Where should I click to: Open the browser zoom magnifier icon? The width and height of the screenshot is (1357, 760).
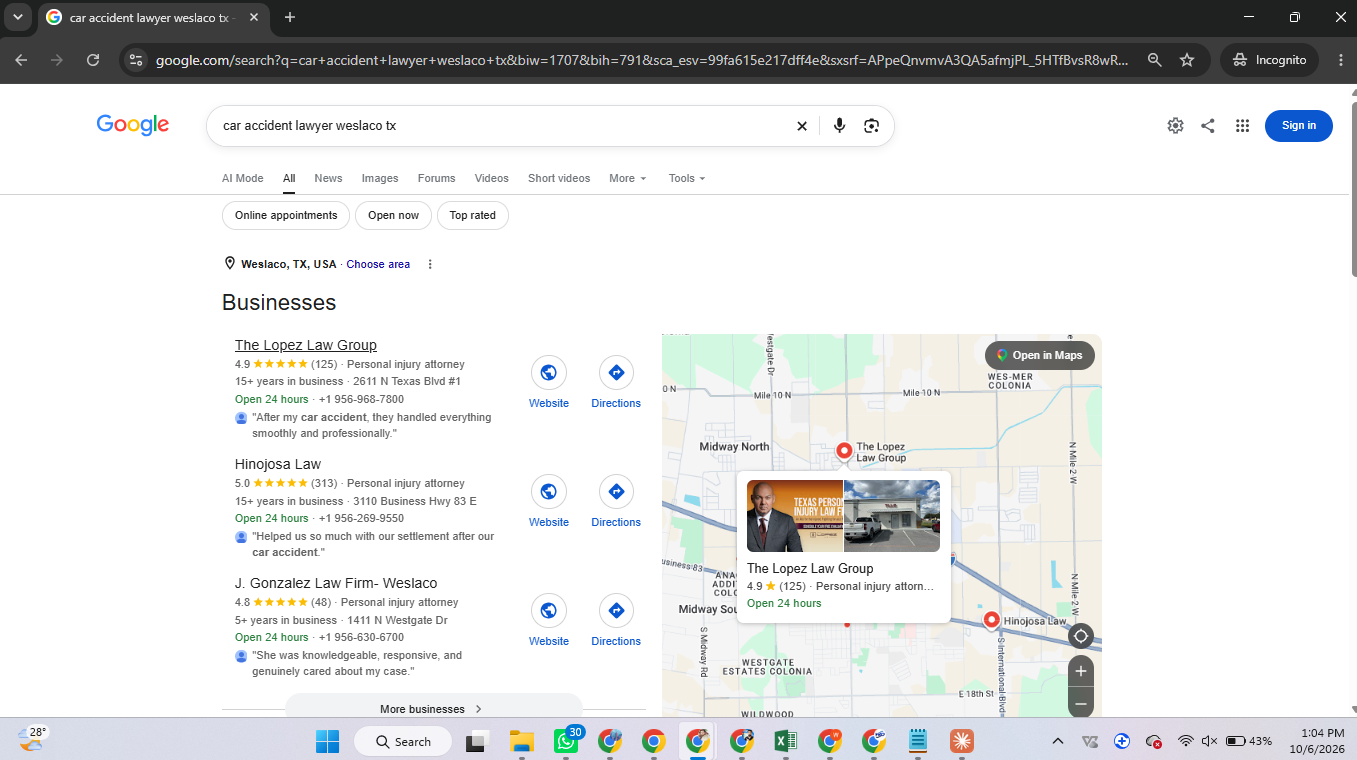point(1154,60)
